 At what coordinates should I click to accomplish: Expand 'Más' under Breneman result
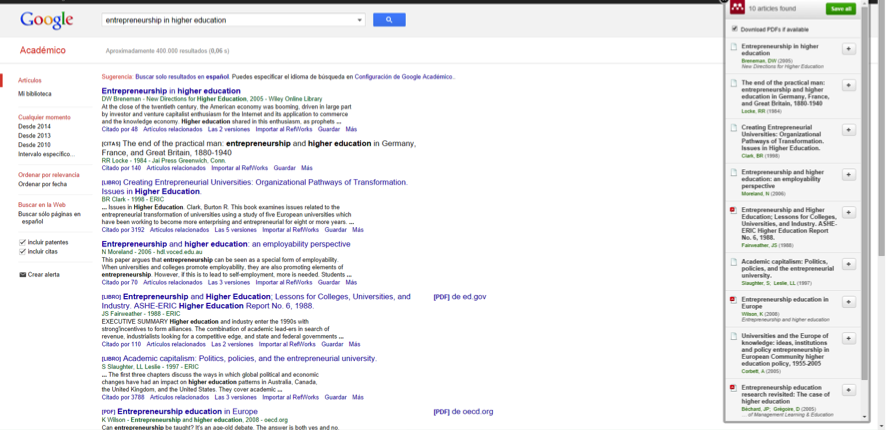click(x=351, y=129)
